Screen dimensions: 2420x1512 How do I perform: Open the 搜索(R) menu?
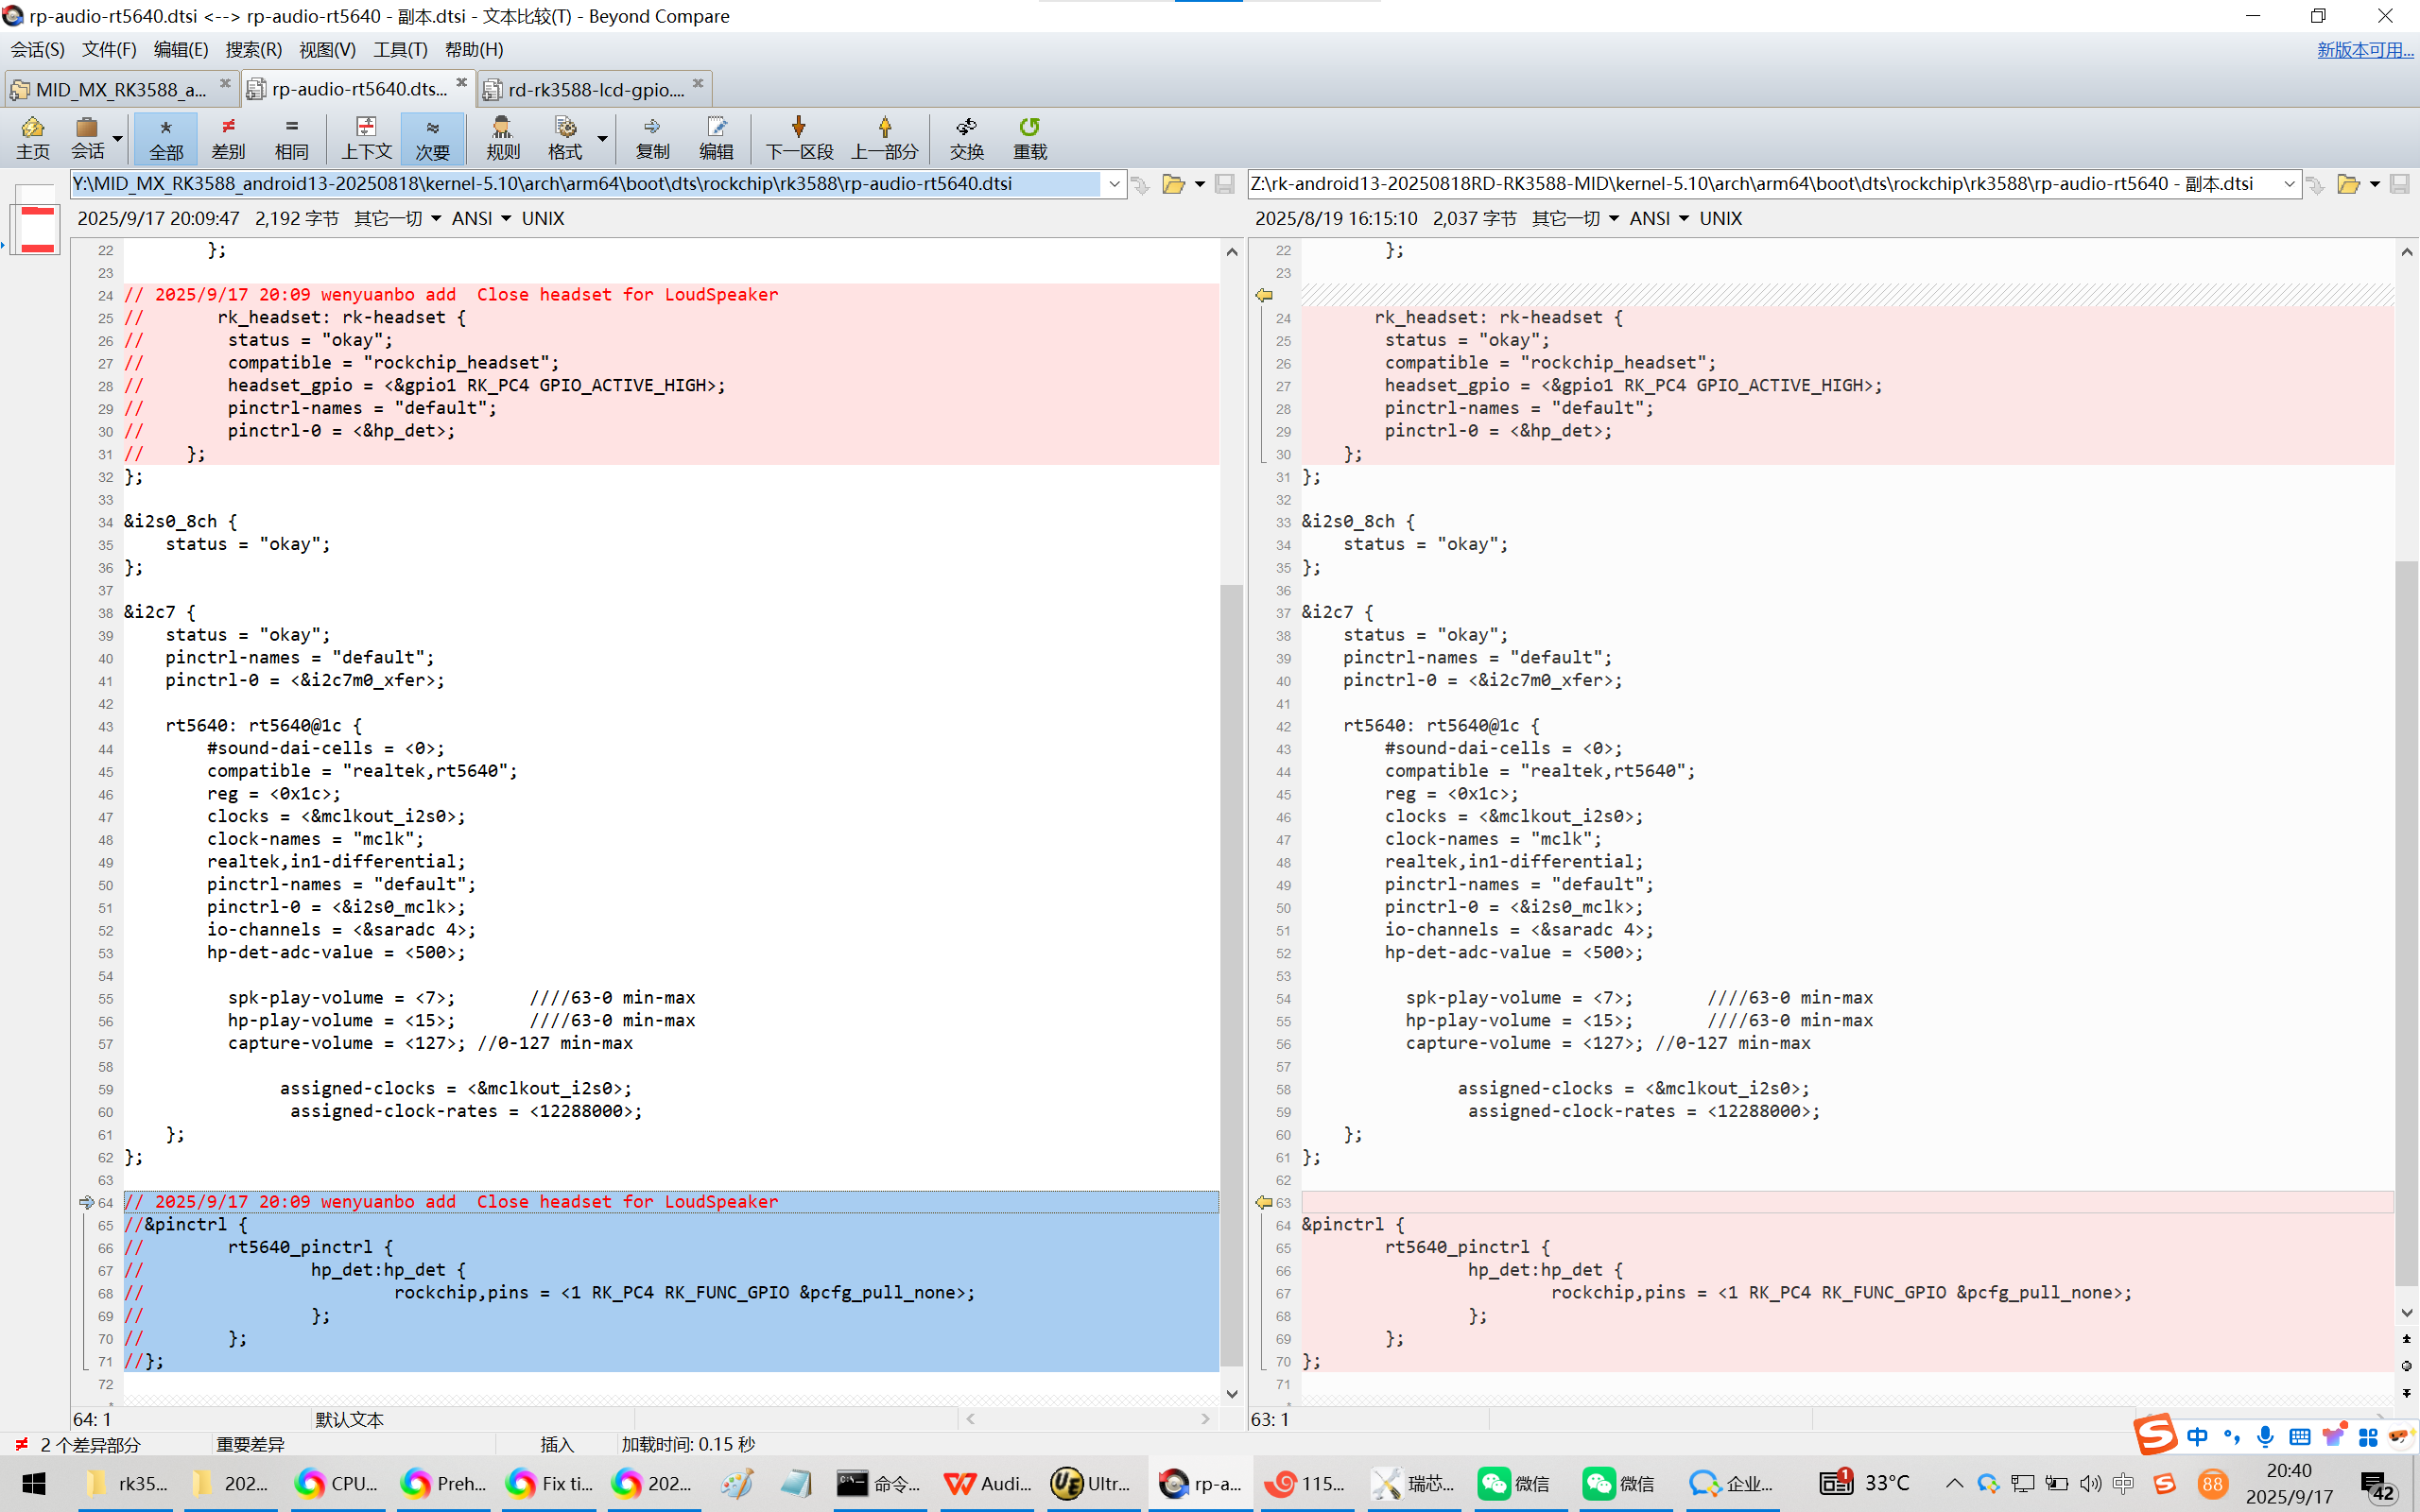pos(253,49)
